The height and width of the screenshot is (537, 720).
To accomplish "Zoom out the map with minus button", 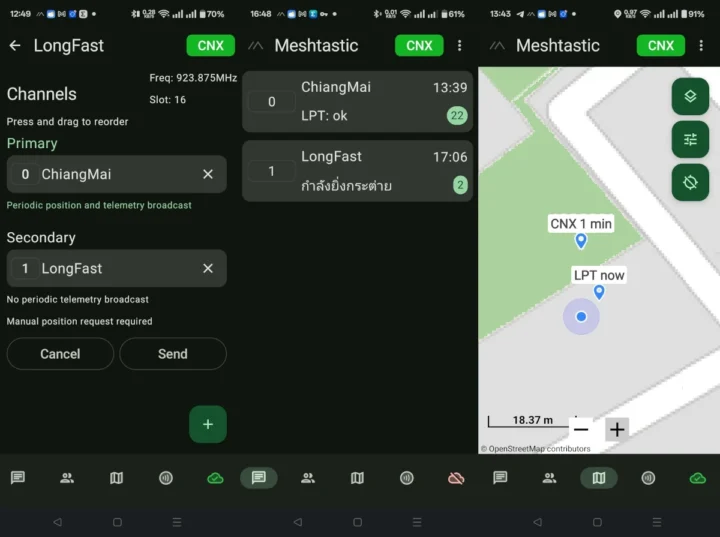I will 581,430.
